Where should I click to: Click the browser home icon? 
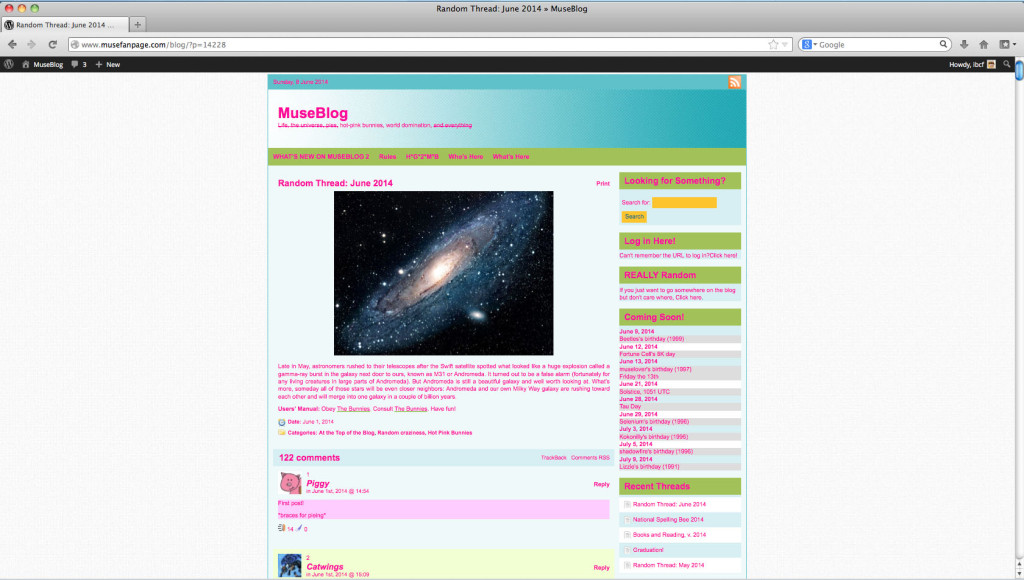984,44
